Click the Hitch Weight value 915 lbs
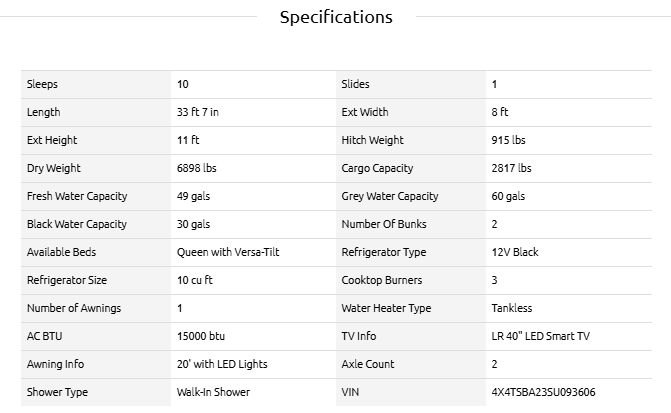Viewport: 671px width, 413px height. pyautogui.click(x=509, y=140)
